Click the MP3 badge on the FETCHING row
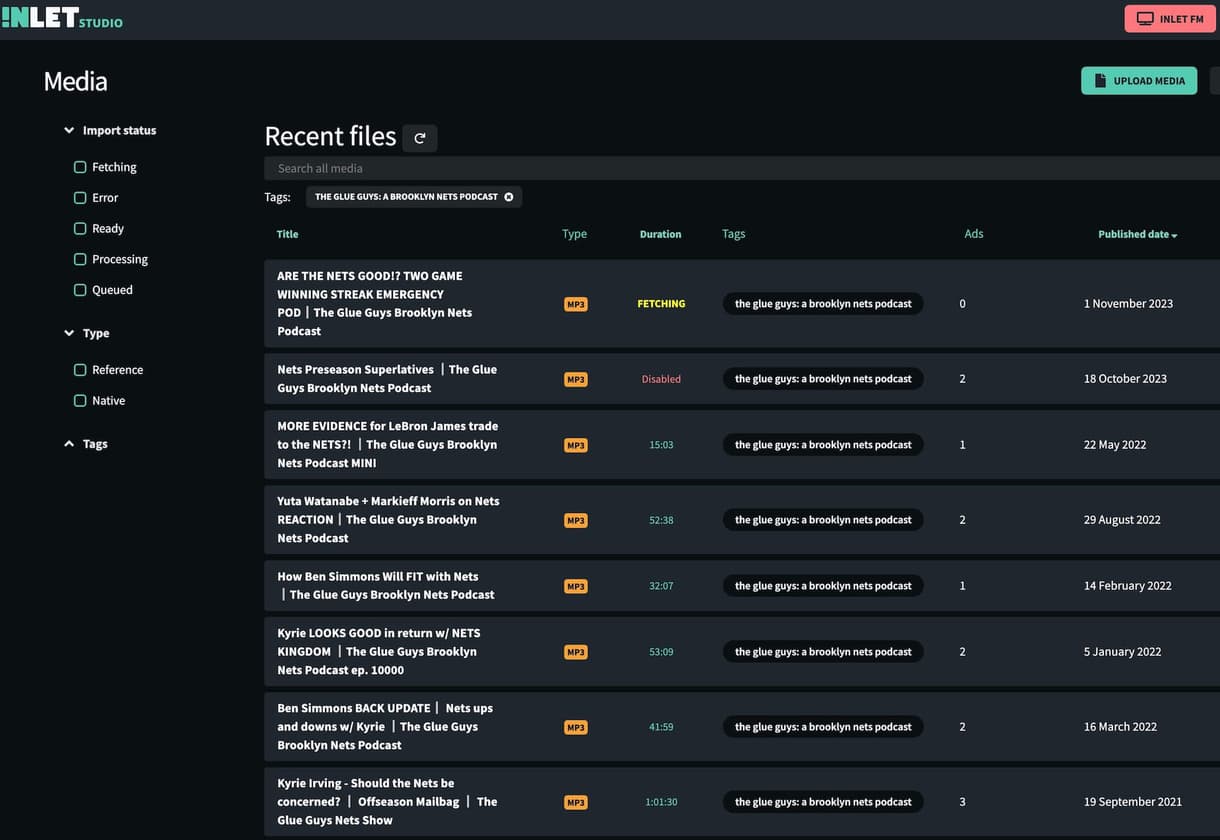 (x=575, y=304)
